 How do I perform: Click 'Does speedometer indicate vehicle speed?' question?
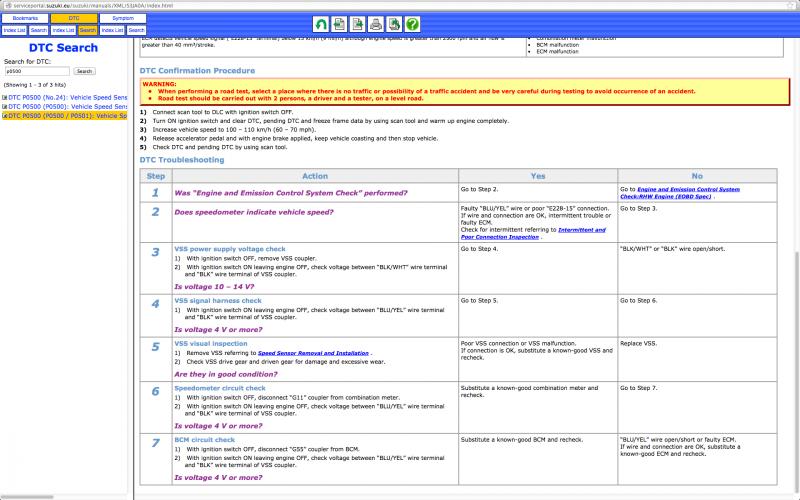click(254, 212)
